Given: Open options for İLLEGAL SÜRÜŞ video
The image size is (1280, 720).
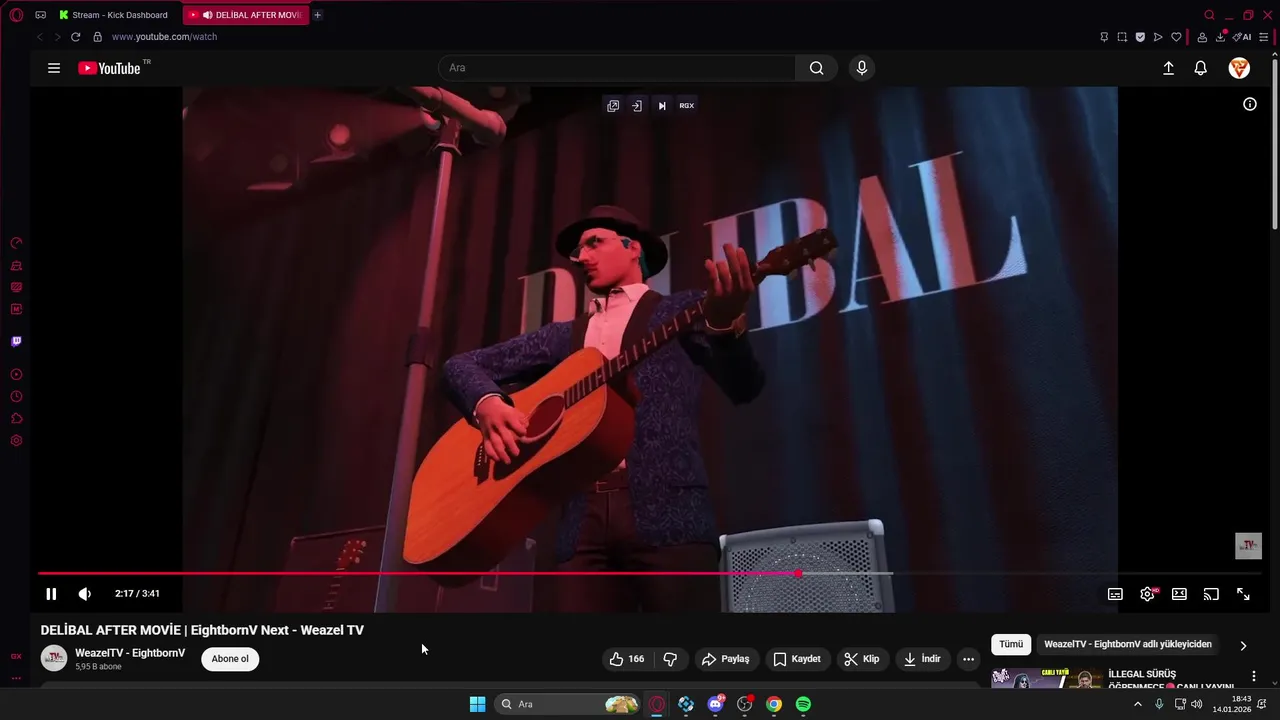Looking at the screenshot, I should coord(1254,677).
